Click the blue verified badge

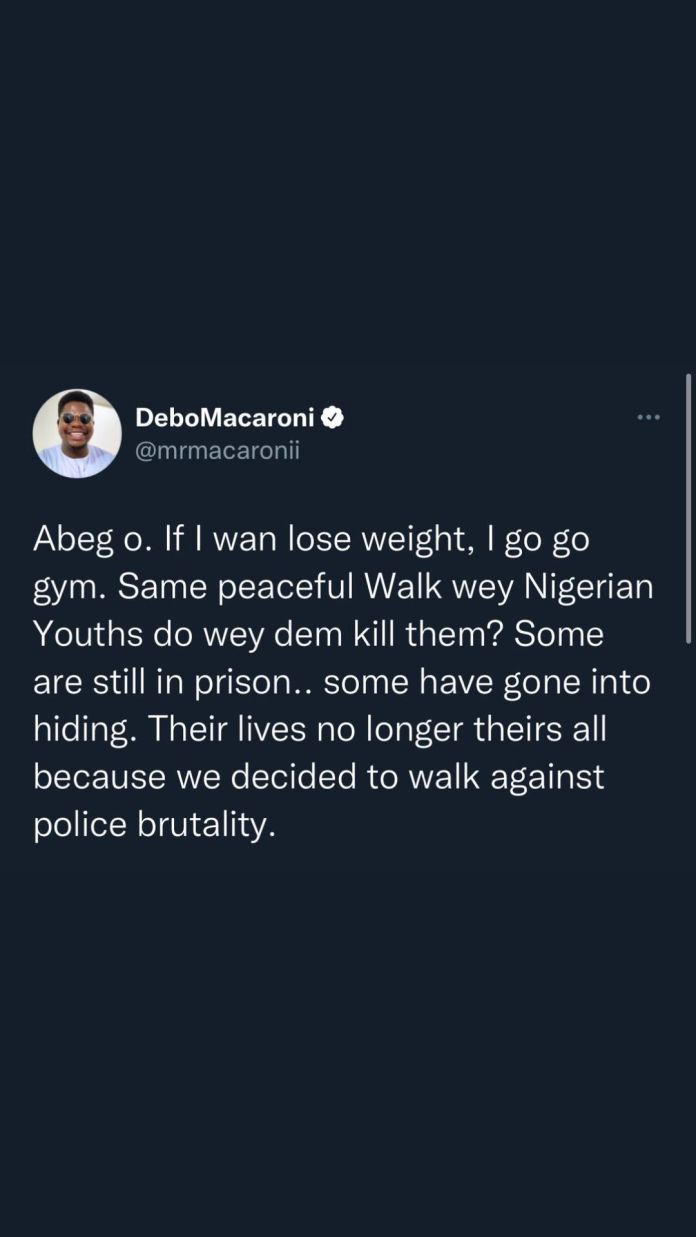[x=333, y=418]
